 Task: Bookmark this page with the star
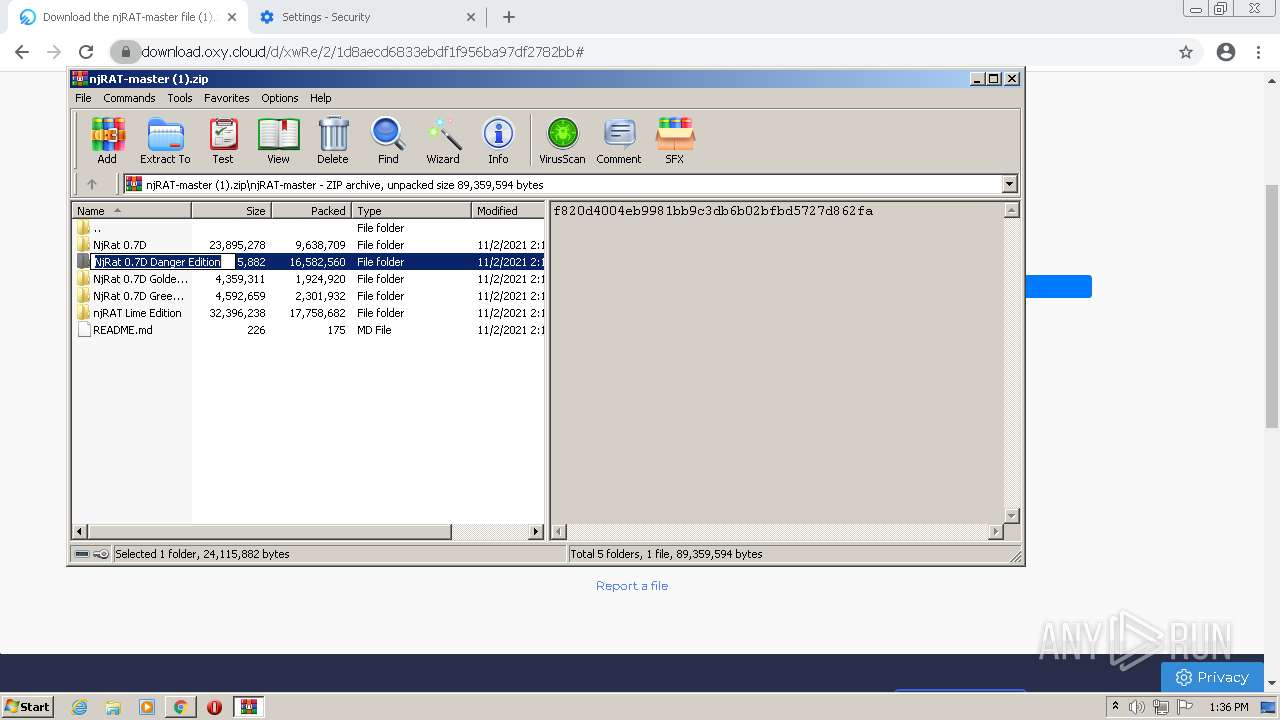[1186, 52]
